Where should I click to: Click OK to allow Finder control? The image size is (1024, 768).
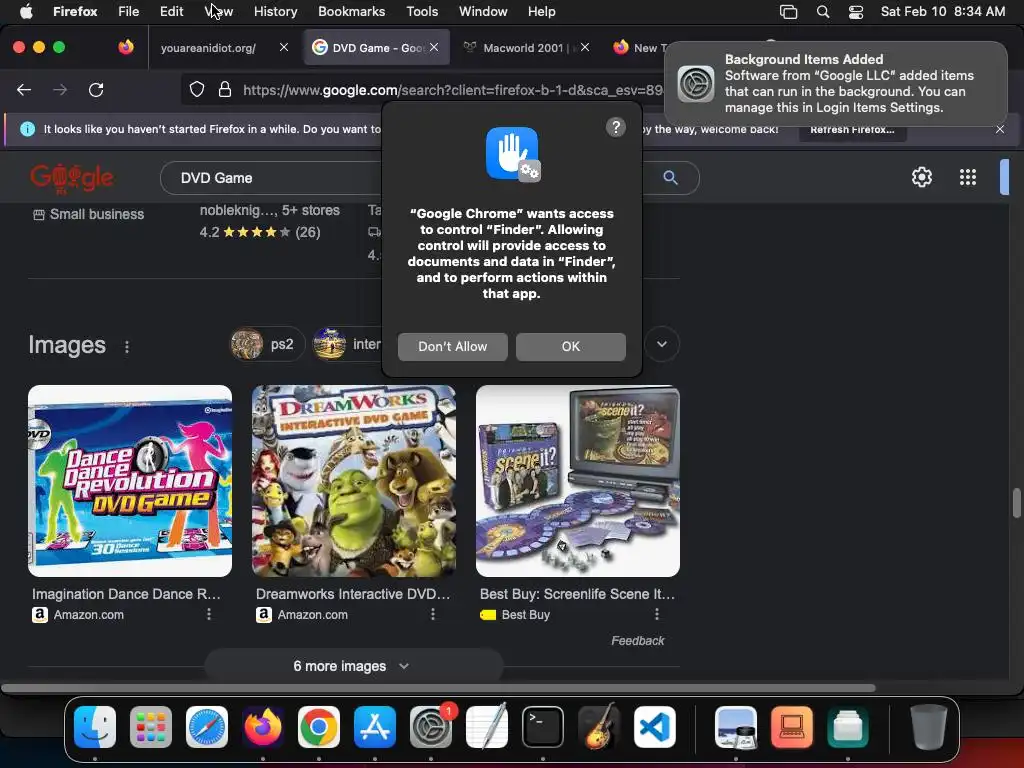click(571, 347)
